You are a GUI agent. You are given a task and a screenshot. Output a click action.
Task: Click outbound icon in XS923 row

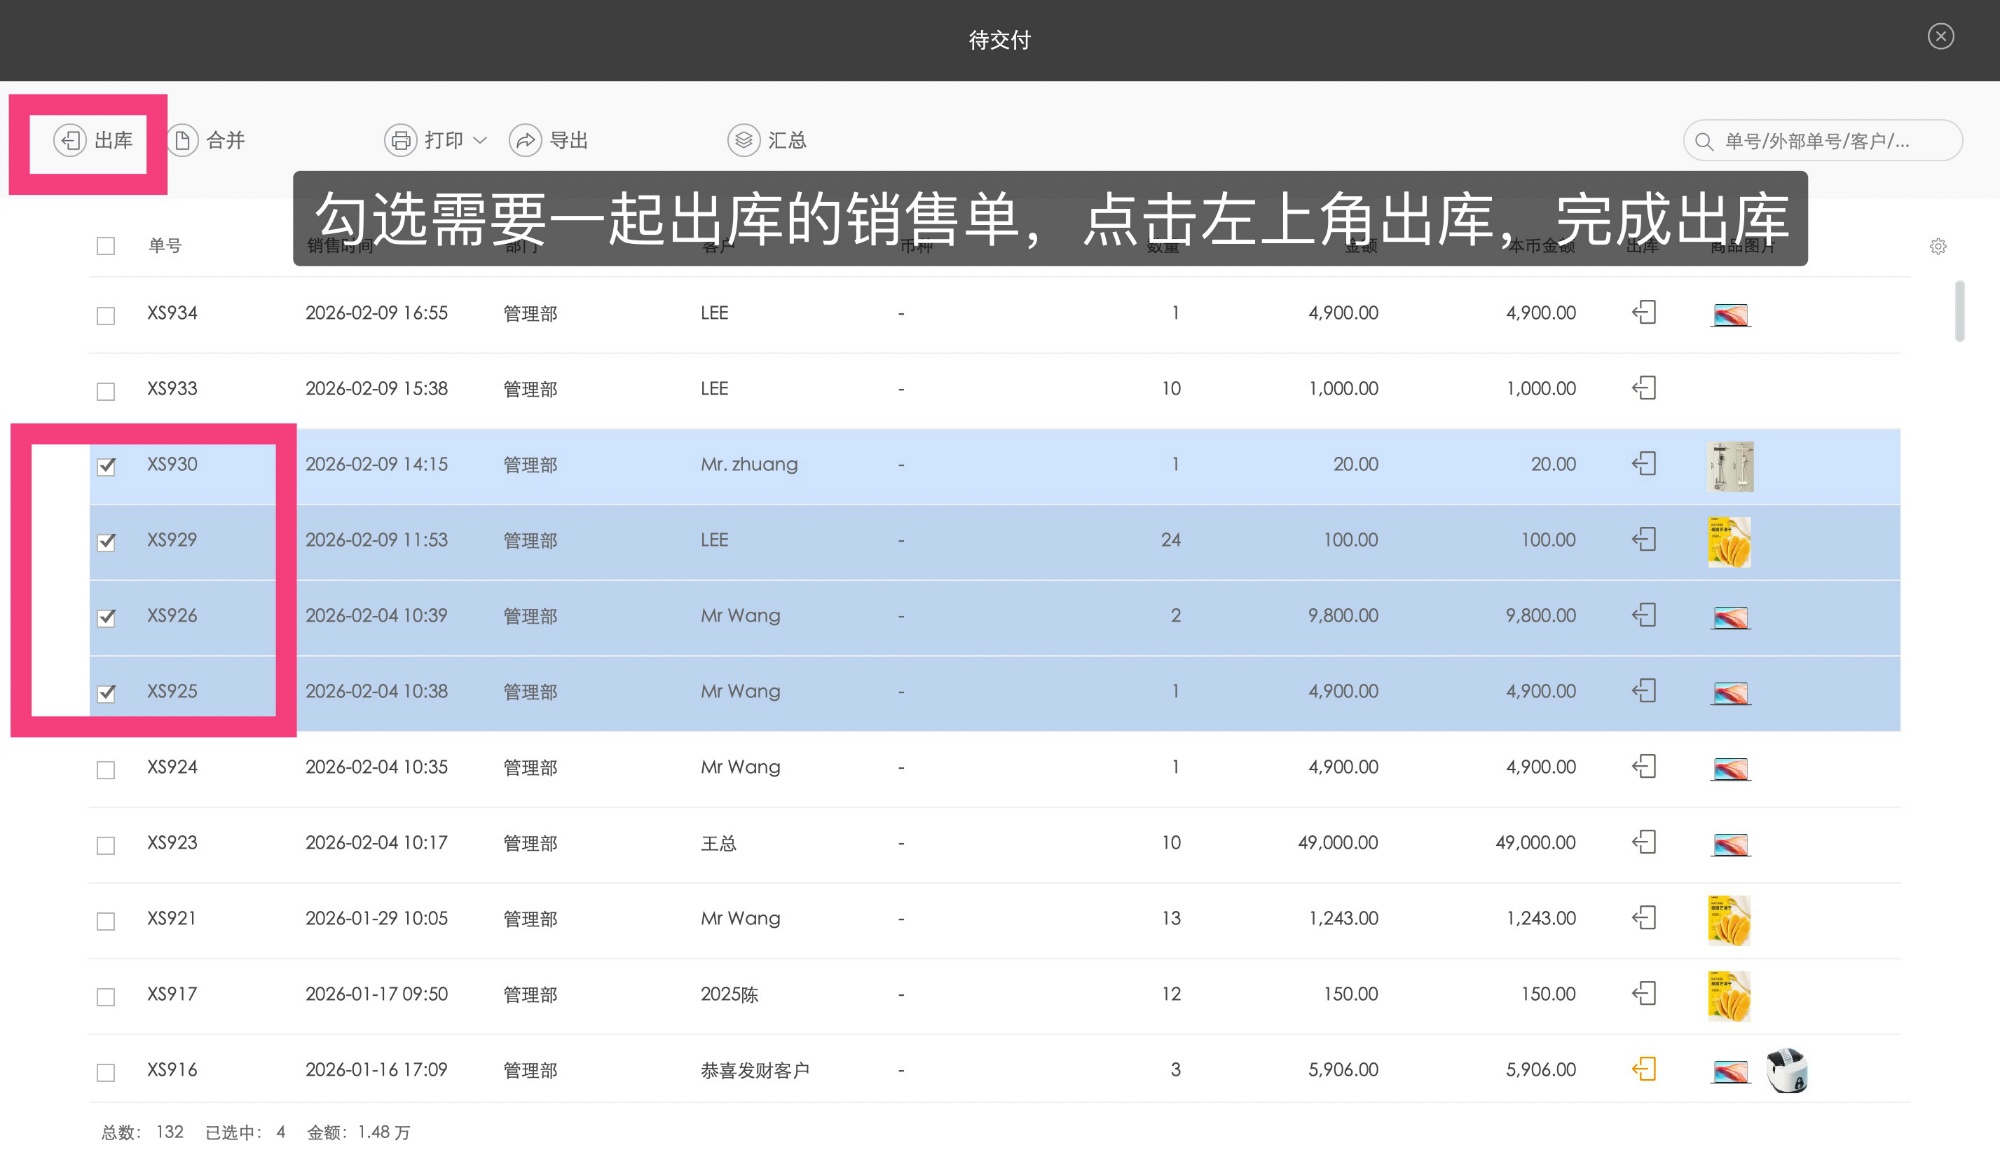point(1644,843)
